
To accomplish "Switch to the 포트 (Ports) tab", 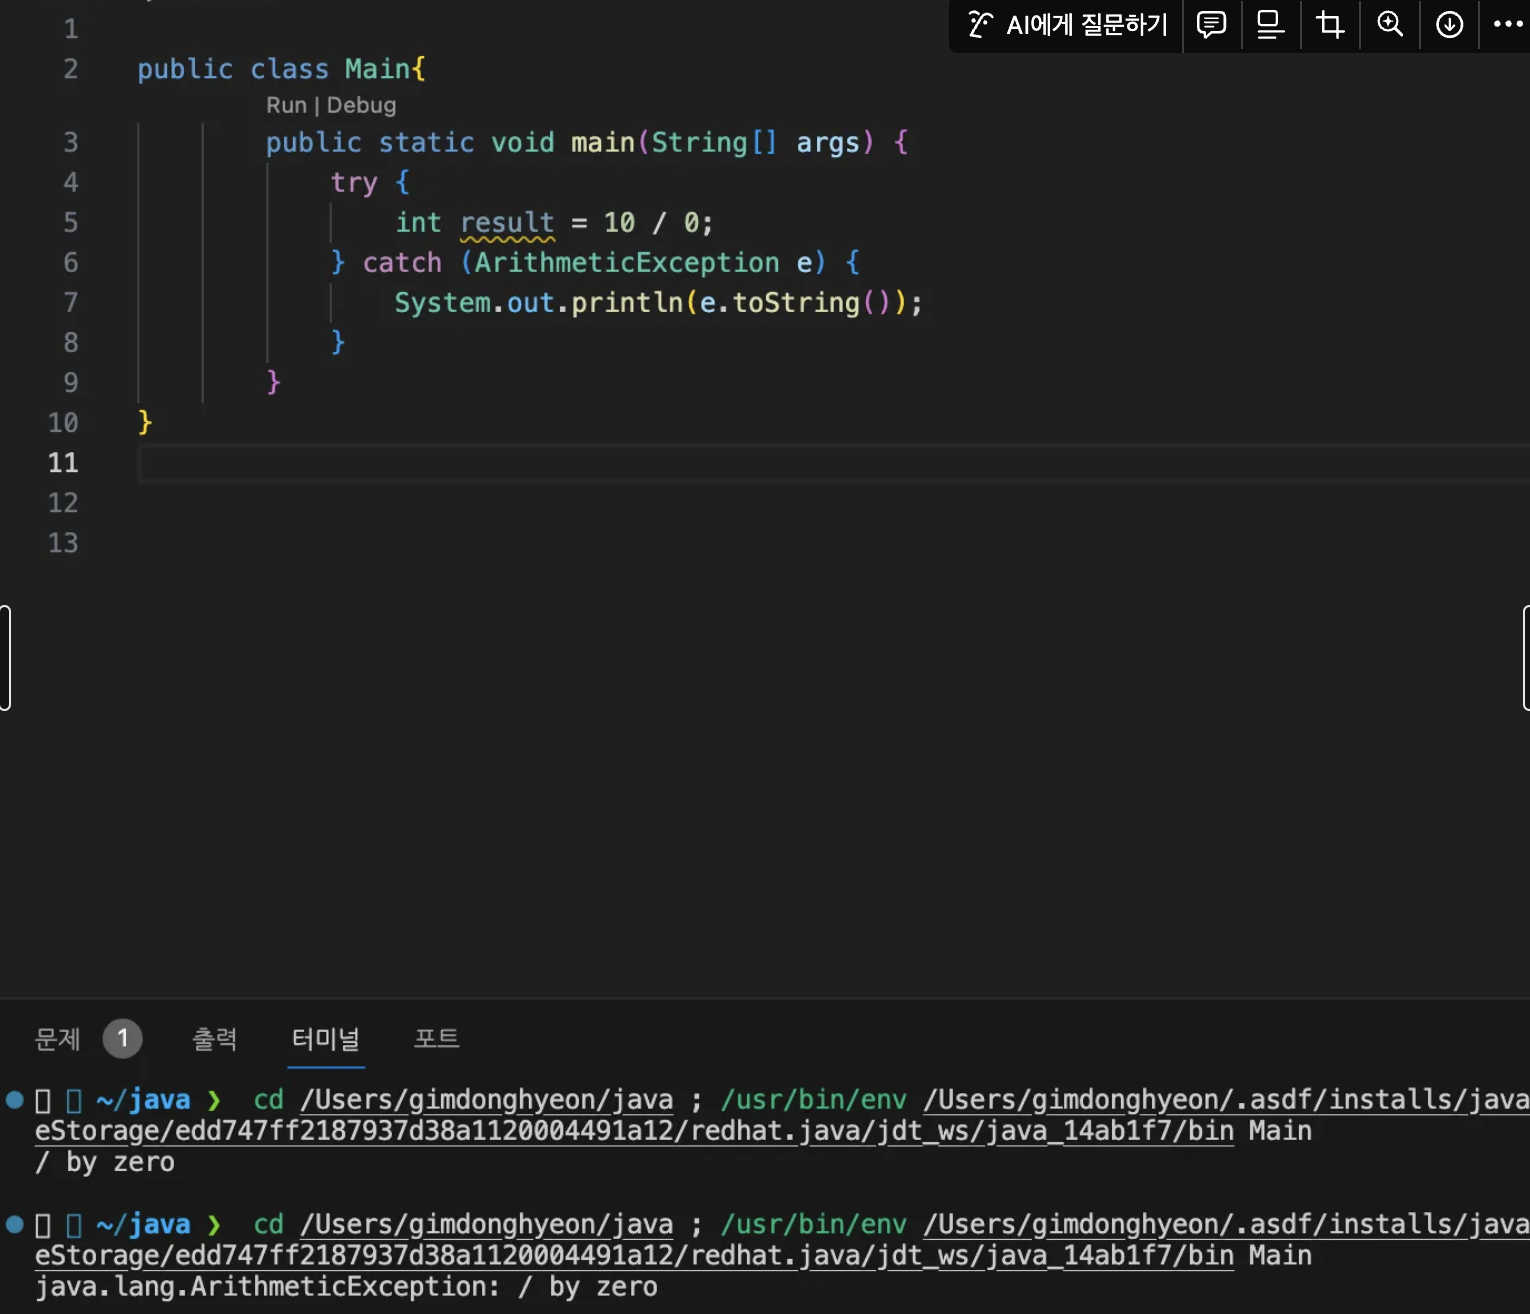I will (436, 1040).
